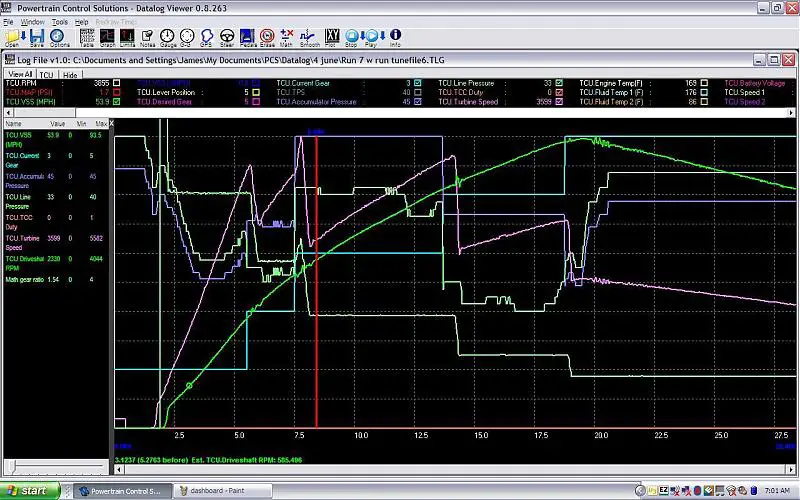This screenshot has height=500, width=800.
Task: Show log Info
Action: coord(395,37)
